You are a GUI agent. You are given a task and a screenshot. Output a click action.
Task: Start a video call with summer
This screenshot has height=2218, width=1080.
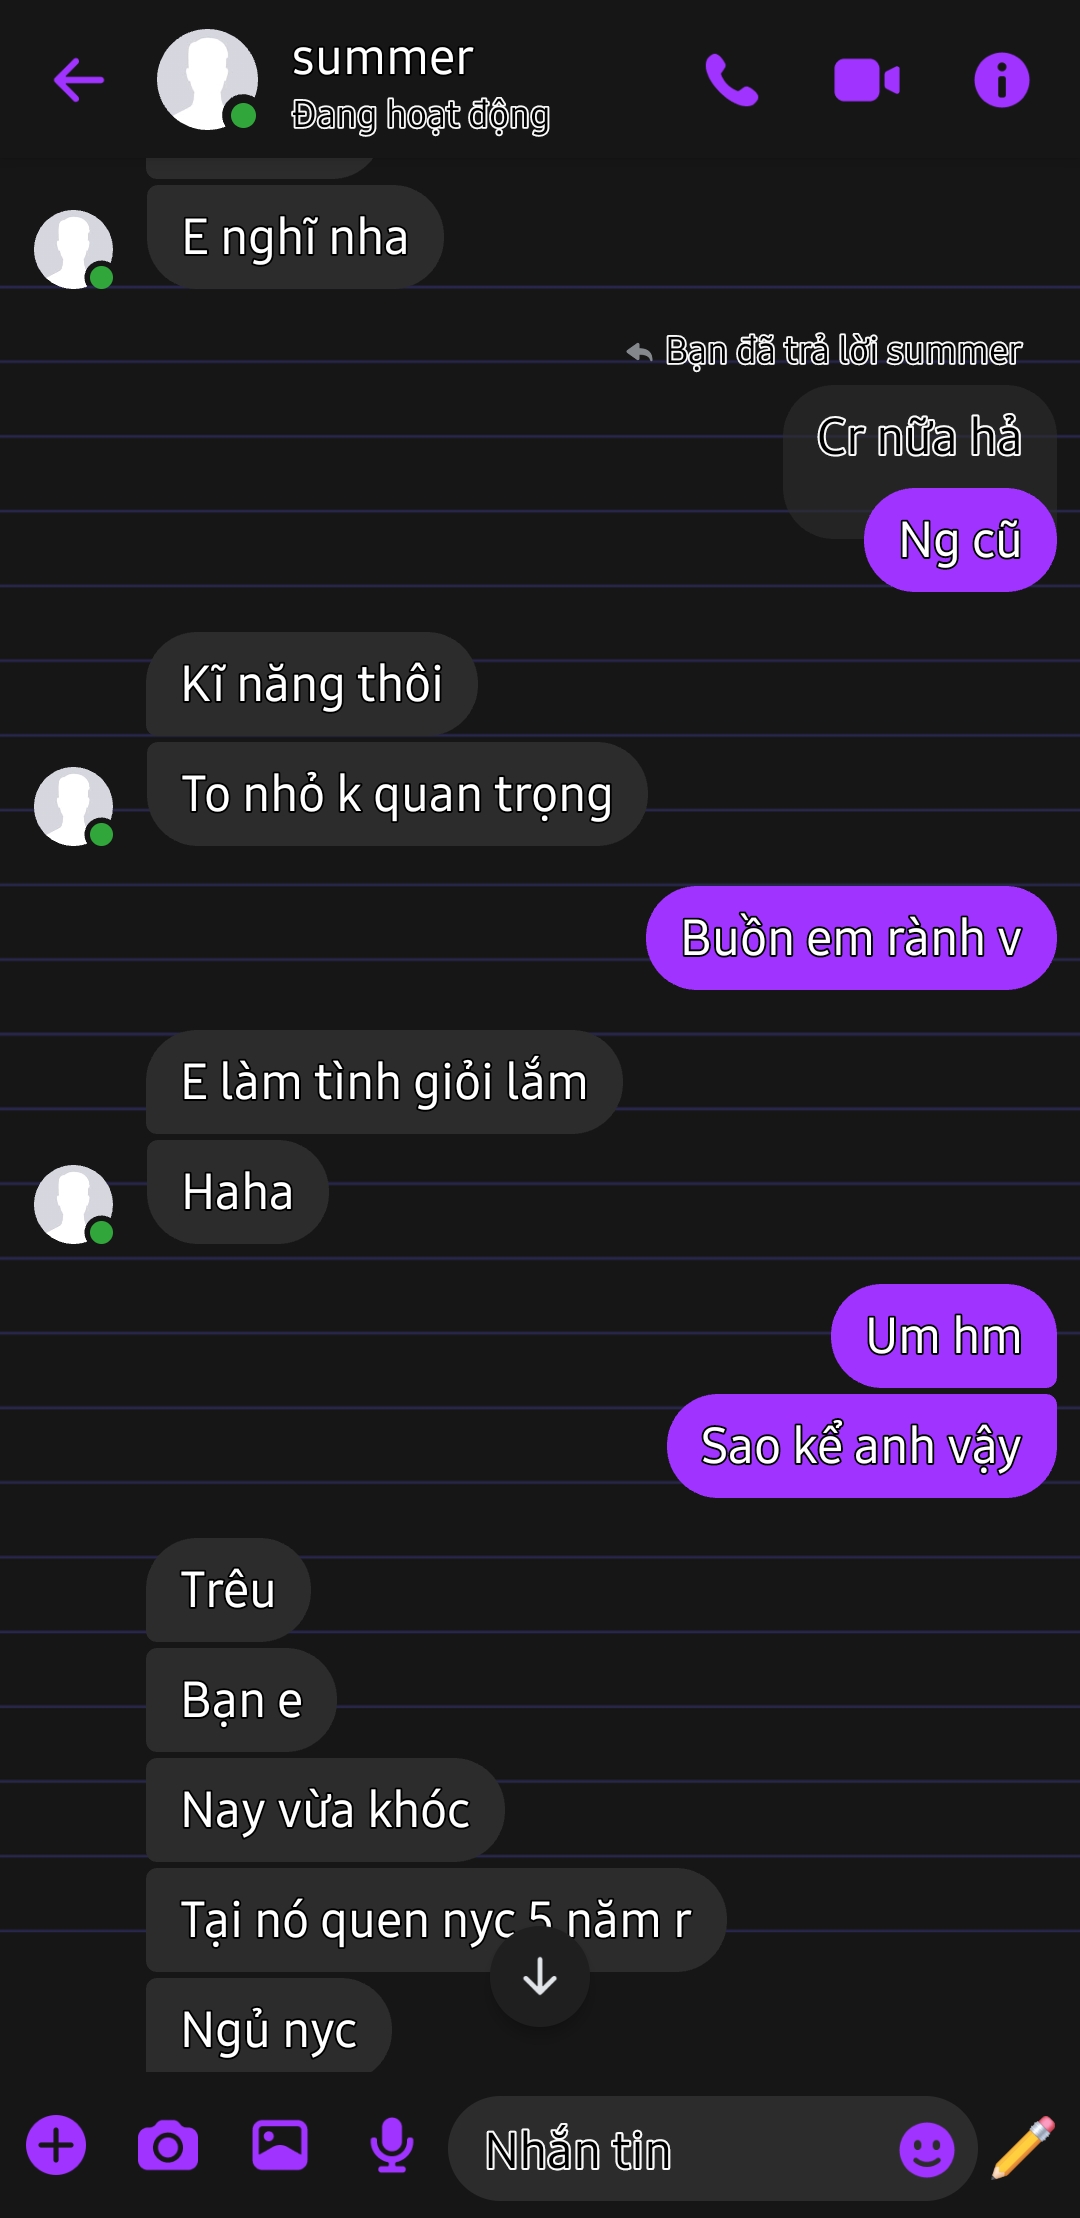(x=867, y=80)
